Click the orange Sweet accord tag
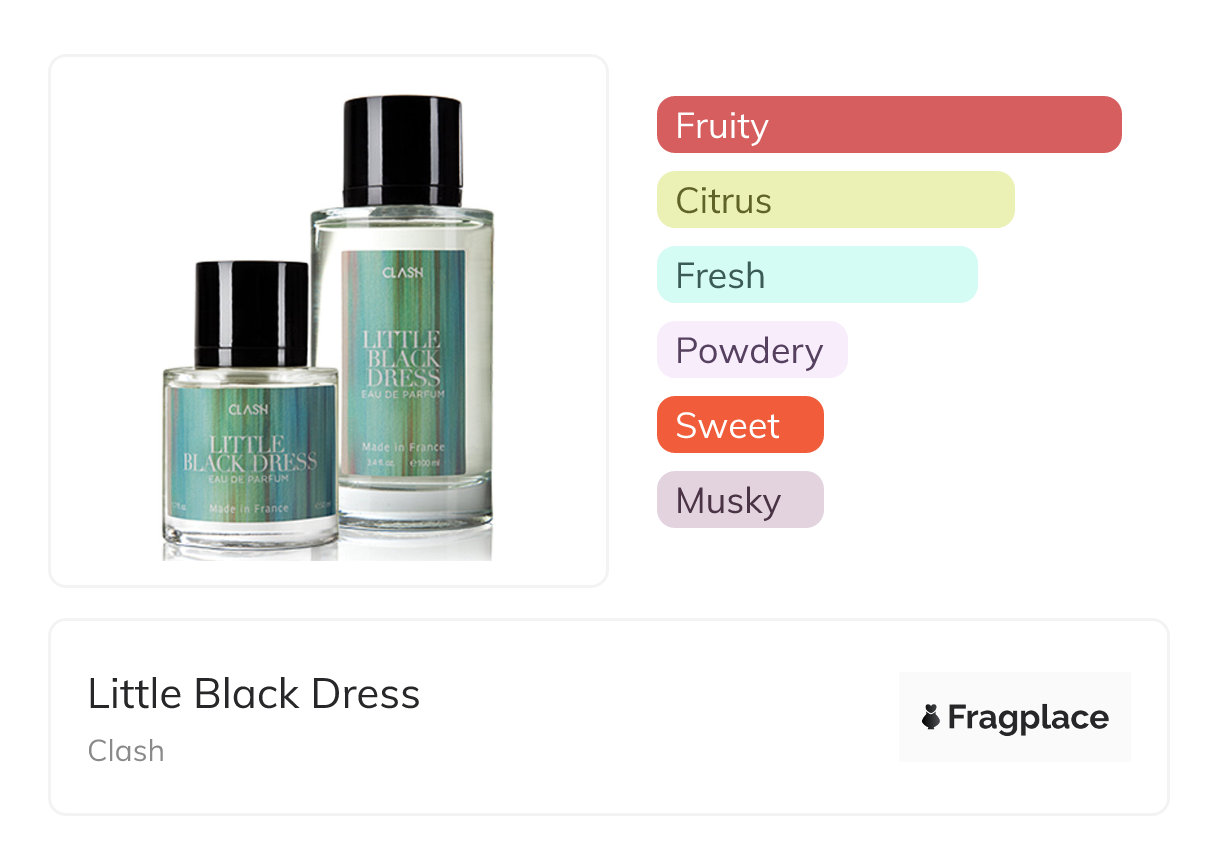 pyautogui.click(x=740, y=425)
